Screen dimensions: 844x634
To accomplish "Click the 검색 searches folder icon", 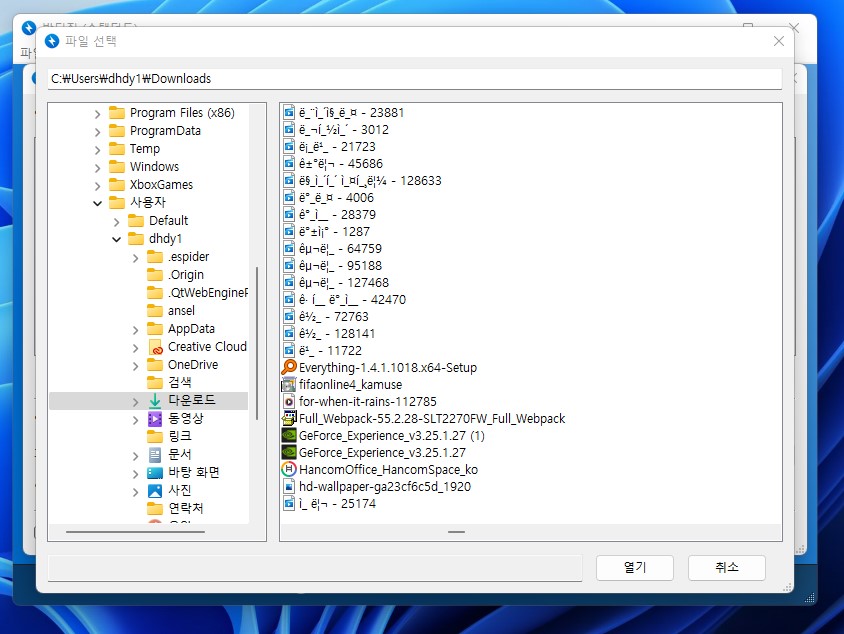I will pos(155,382).
